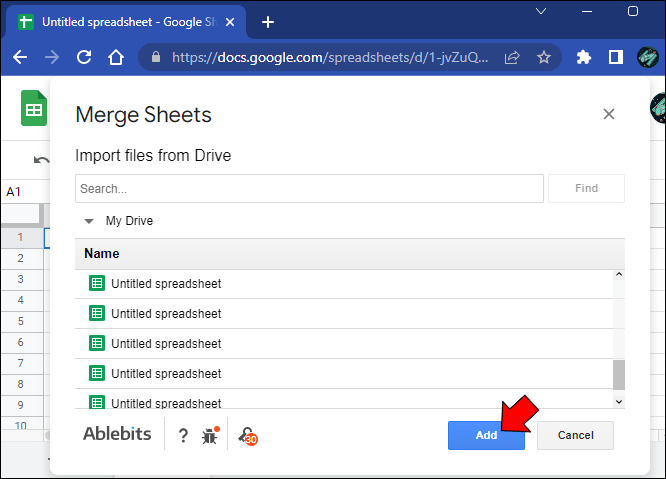Click the share page icon in address bar
666x479 pixels.
point(512,58)
